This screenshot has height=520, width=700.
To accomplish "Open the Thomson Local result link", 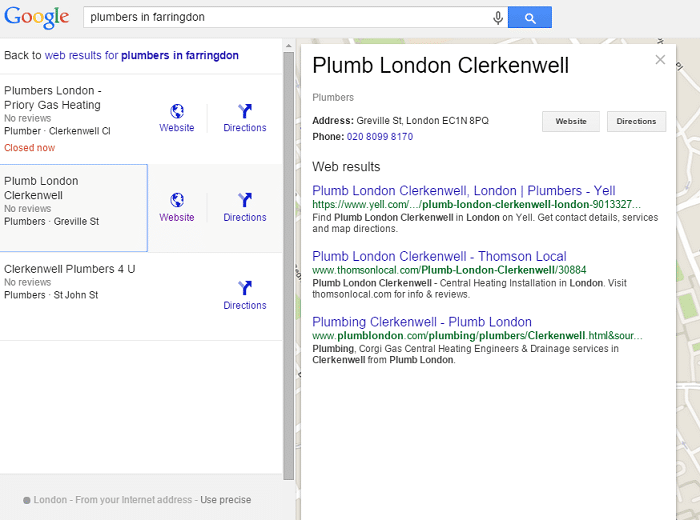I will point(439,256).
